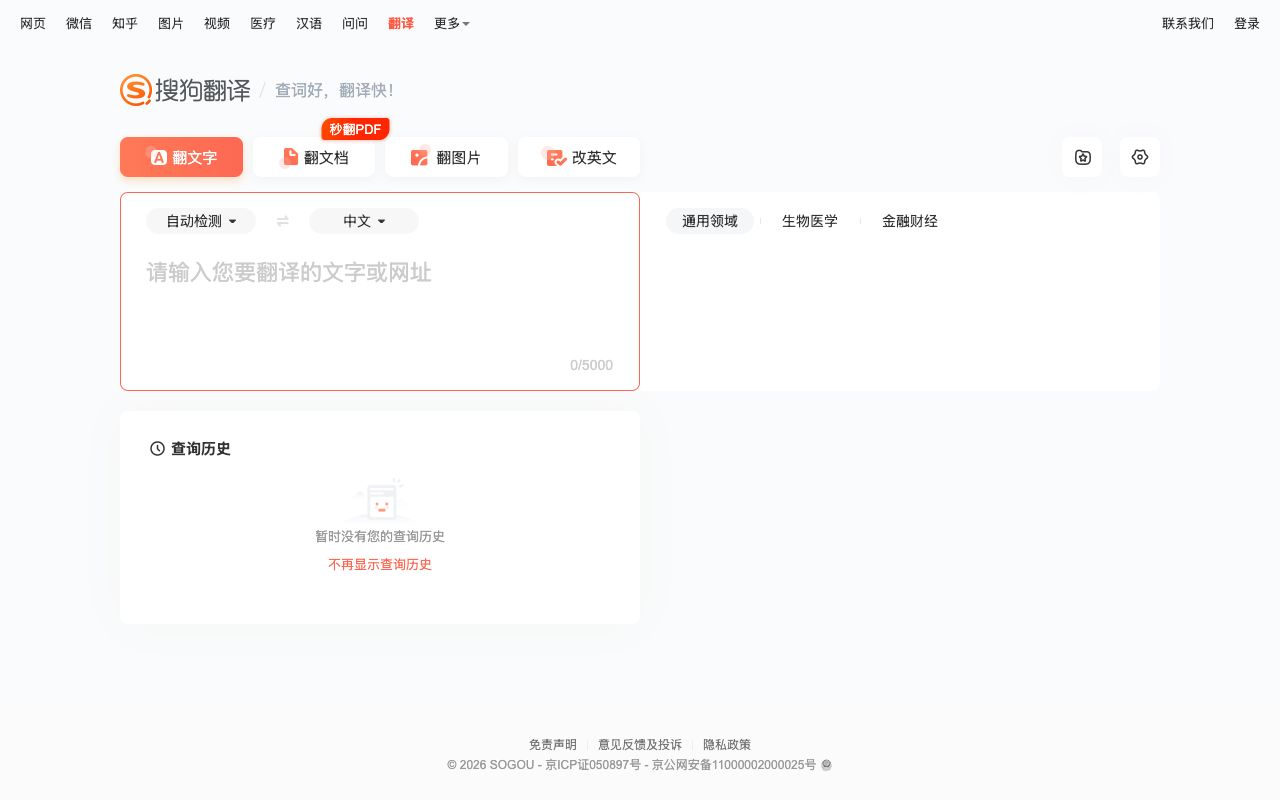Open the 更多 dropdown in the top navigation
The height and width of the screenshot is (800, 1280).
(451, 23)
